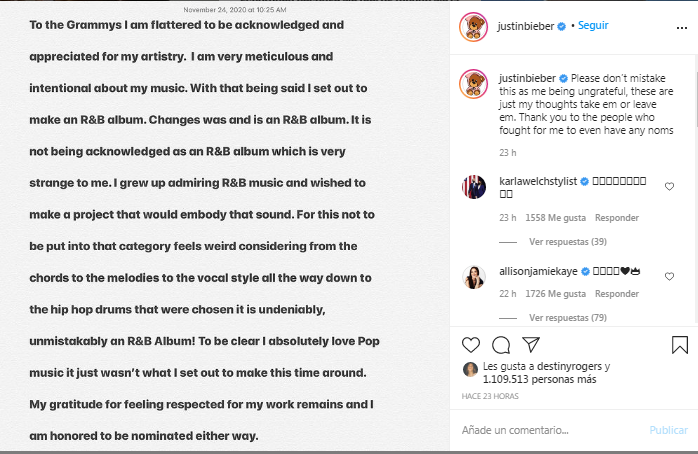Click Responder under karlawelchstylist's comment
Screen dimensions: 698x454
pyautogui.click(x=616, y=218)
